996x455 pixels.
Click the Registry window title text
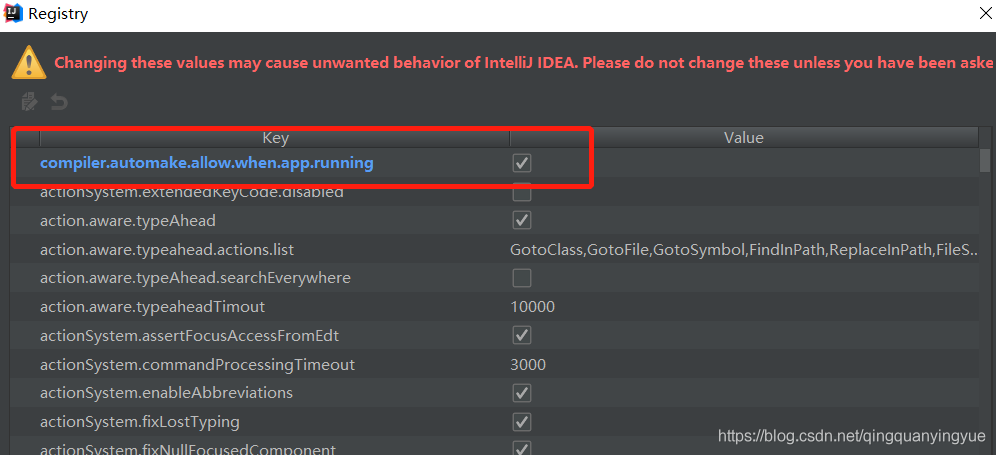58,13
